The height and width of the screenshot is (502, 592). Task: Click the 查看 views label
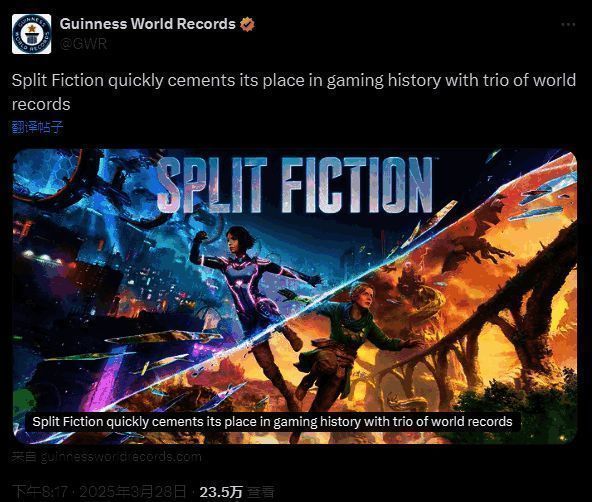point(261,492)
